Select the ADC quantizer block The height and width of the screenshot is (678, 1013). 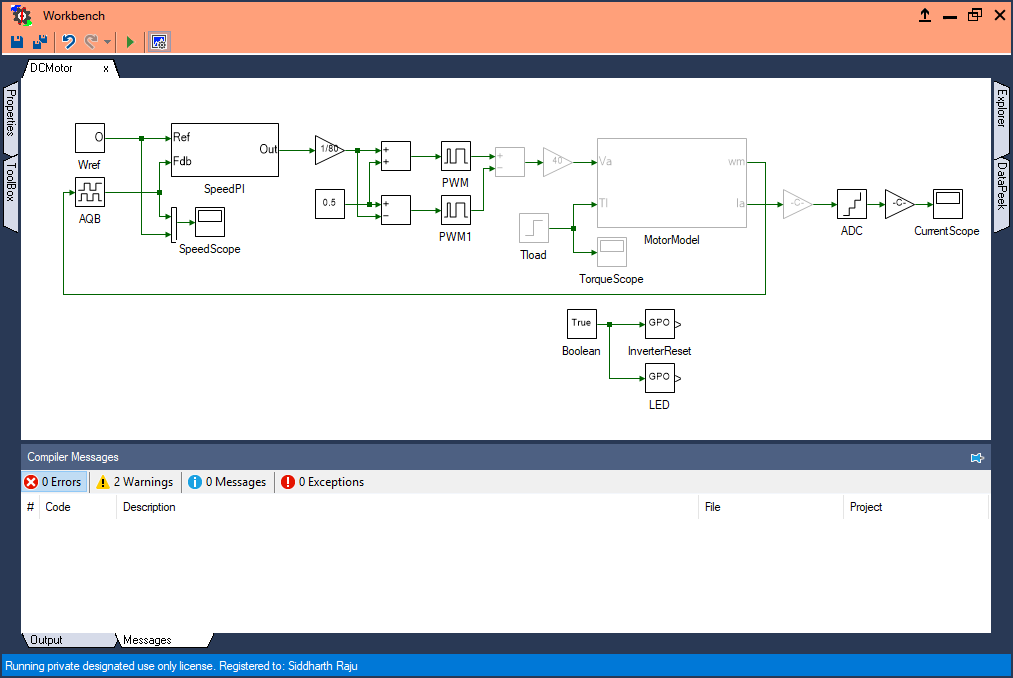pyautogui.click(x=851, y=204)
